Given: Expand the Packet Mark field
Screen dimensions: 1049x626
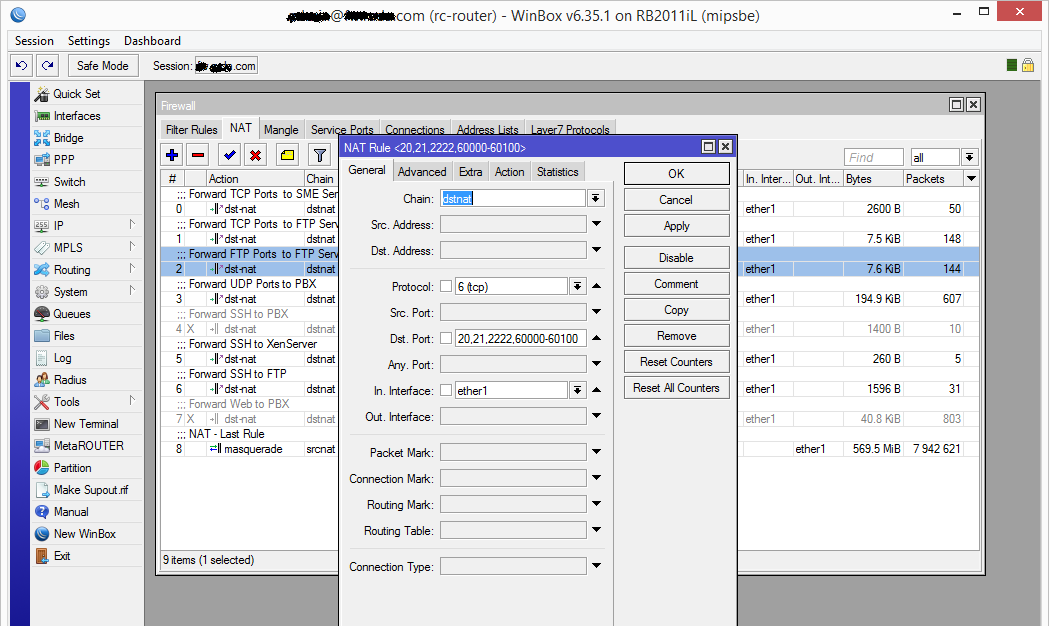Looking at the screenshot, I should pos(596,452).
